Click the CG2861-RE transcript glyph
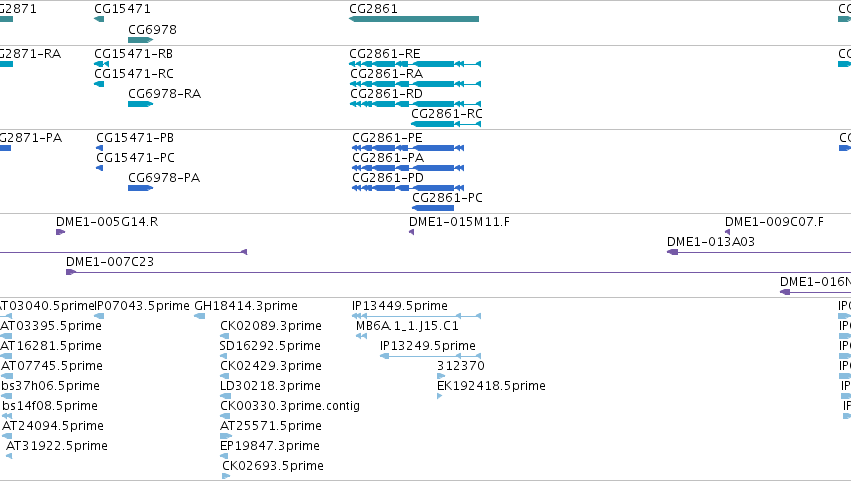Image resolution: width=851 pixels, height=481 pixels. pyautogui.click(x=415, y=64)
